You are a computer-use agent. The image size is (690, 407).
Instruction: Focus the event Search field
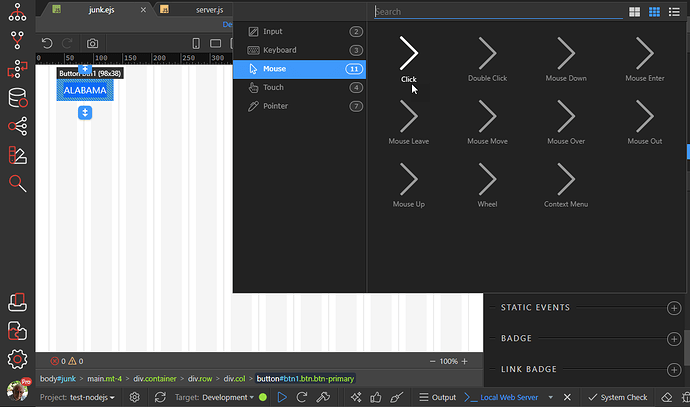point(498,11)
